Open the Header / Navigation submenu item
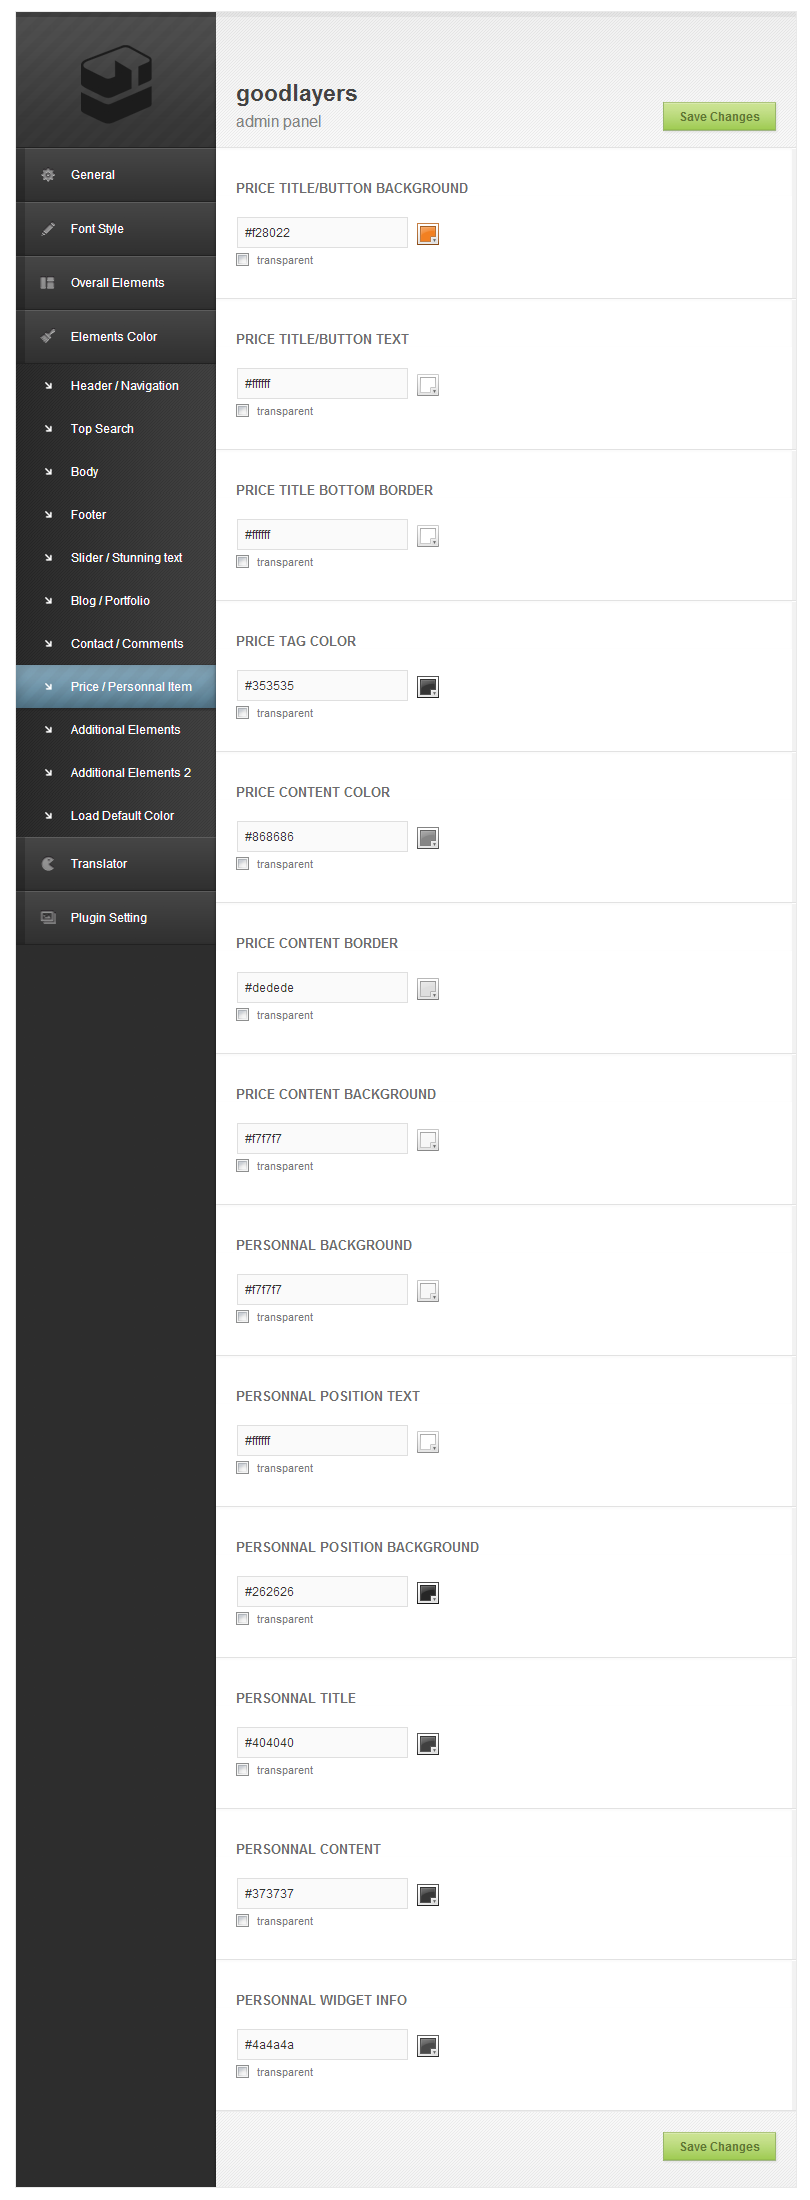Screen dimensions: 810x2200 (x=124, y=386)
